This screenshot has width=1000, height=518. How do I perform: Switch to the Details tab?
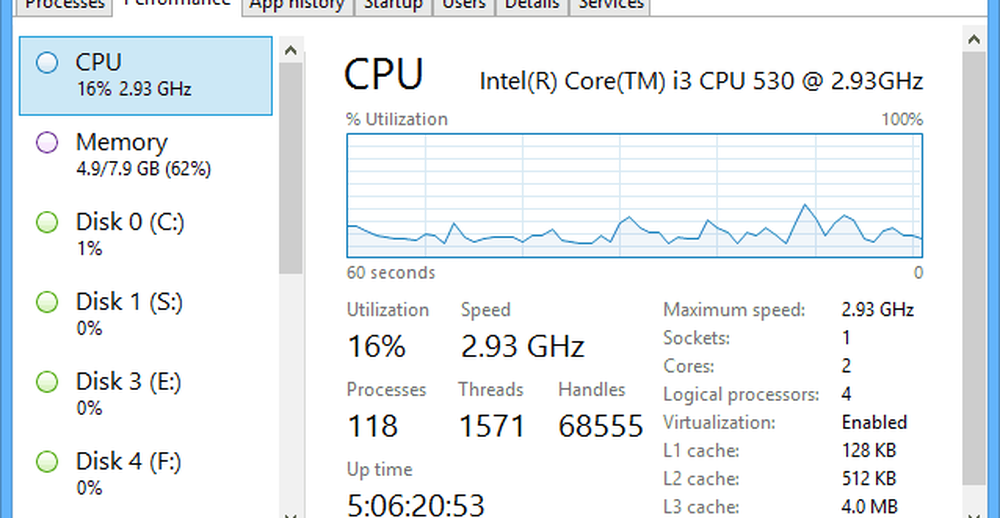(533, 6)
